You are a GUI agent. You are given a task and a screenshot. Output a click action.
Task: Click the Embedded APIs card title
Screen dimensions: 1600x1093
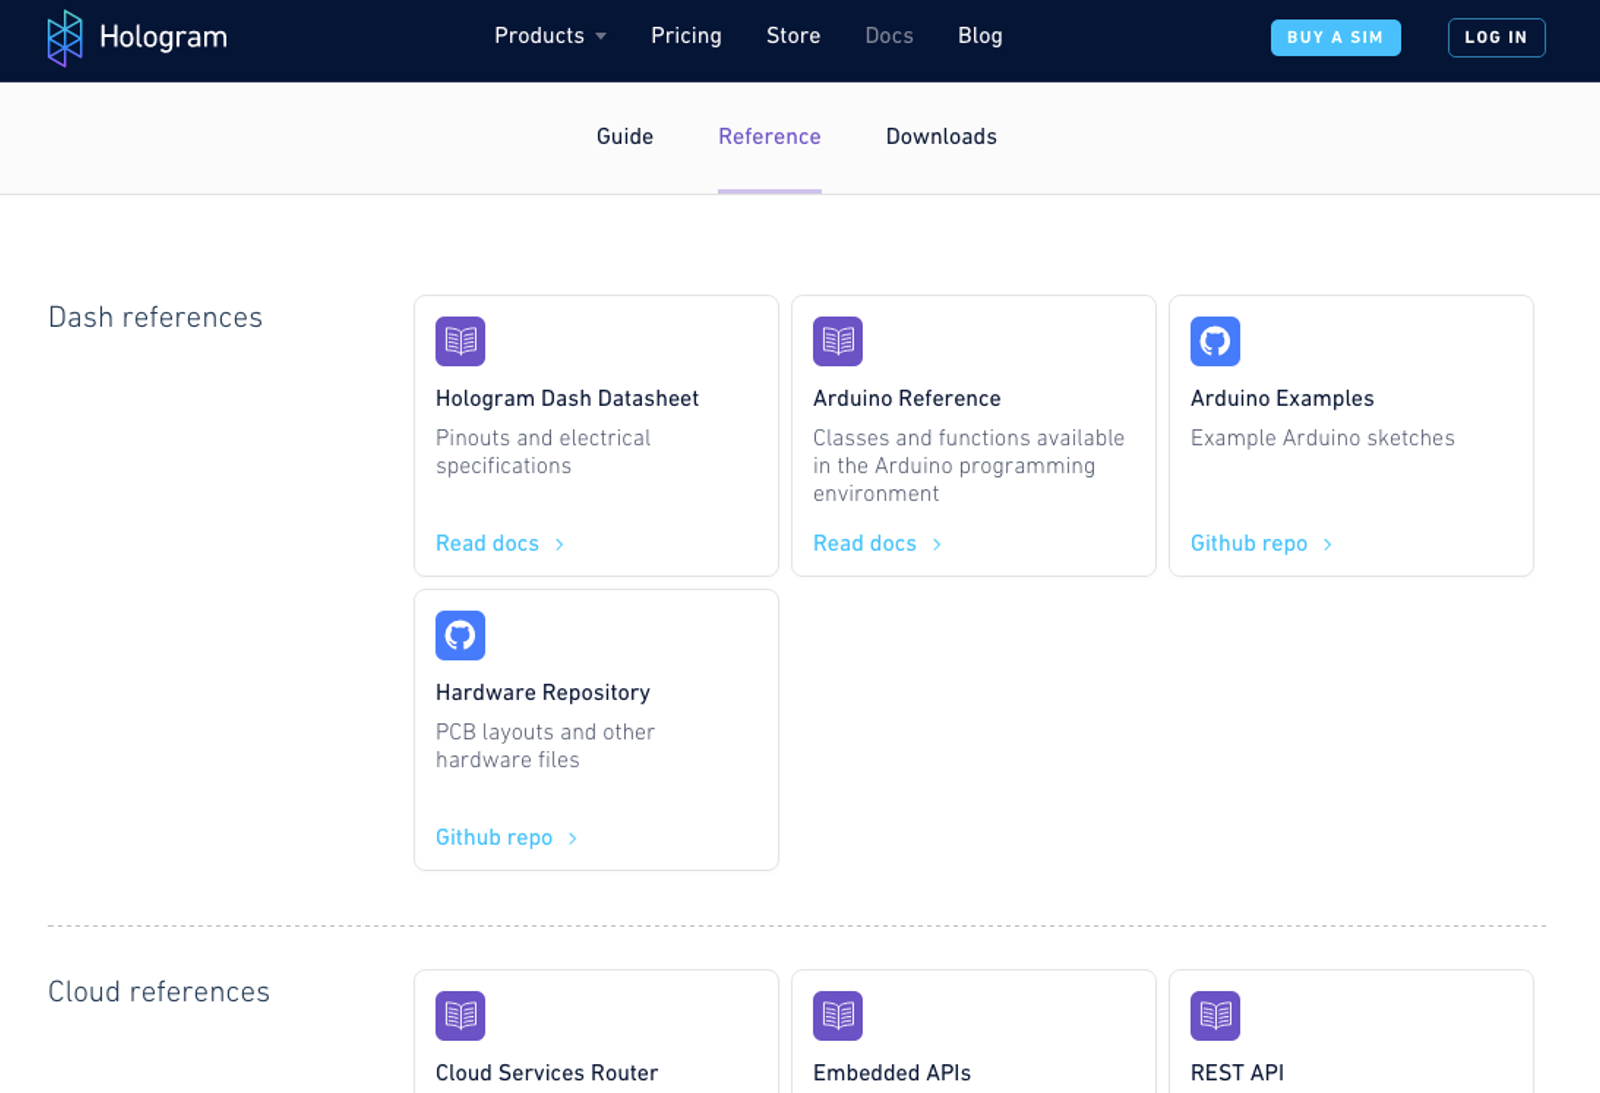[892, 1073]
